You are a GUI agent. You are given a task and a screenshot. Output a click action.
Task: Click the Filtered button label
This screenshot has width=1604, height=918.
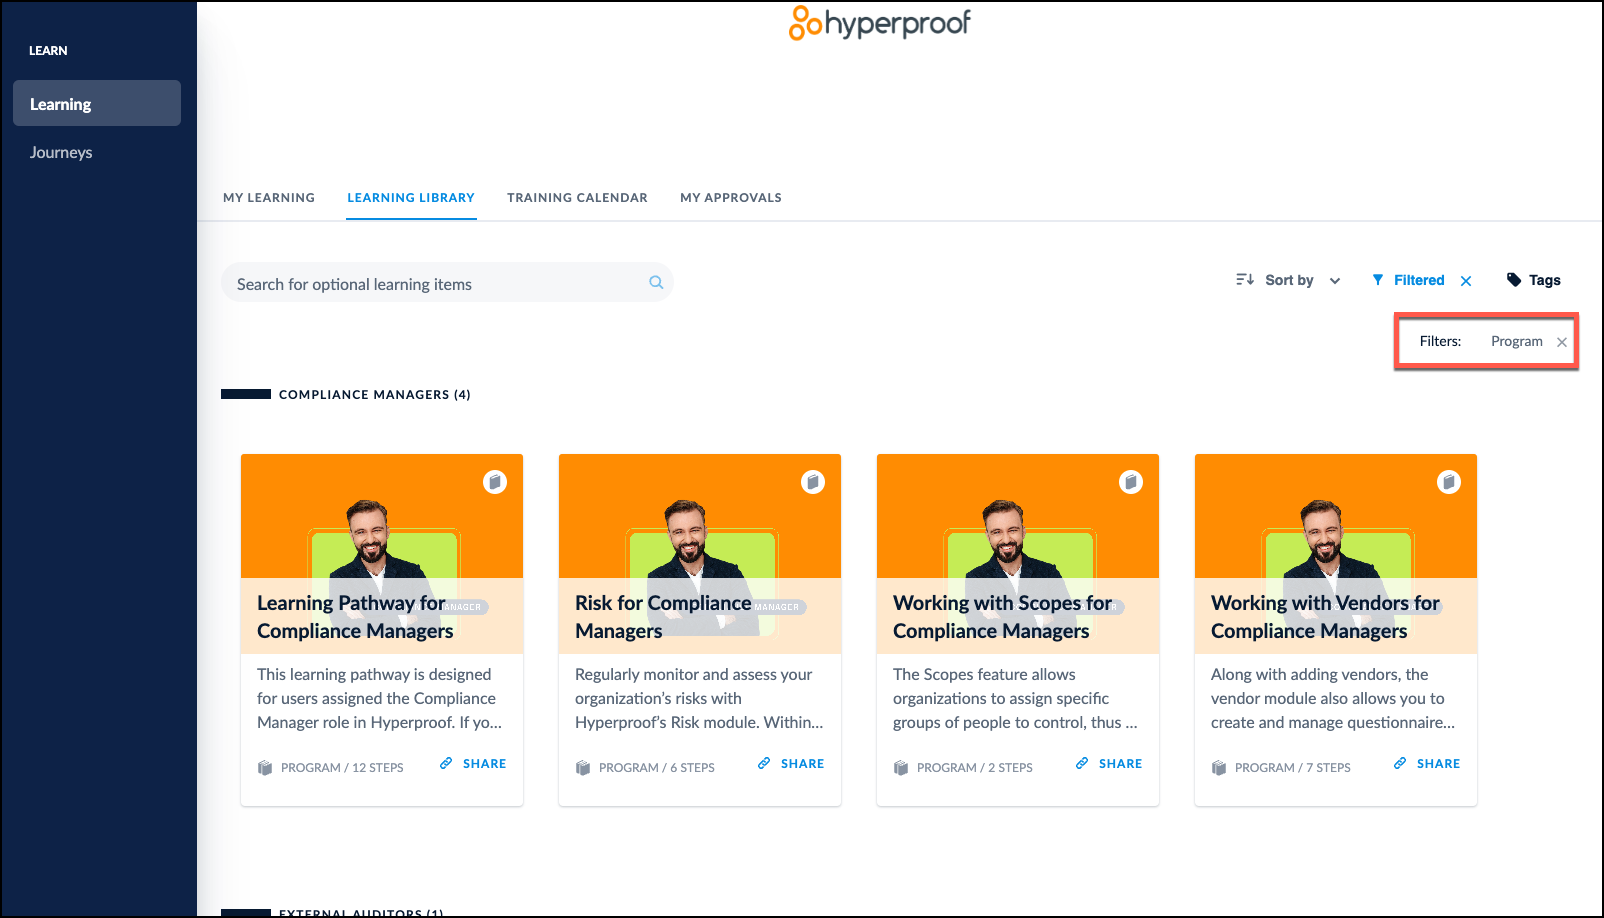[x=1419, y=280]
